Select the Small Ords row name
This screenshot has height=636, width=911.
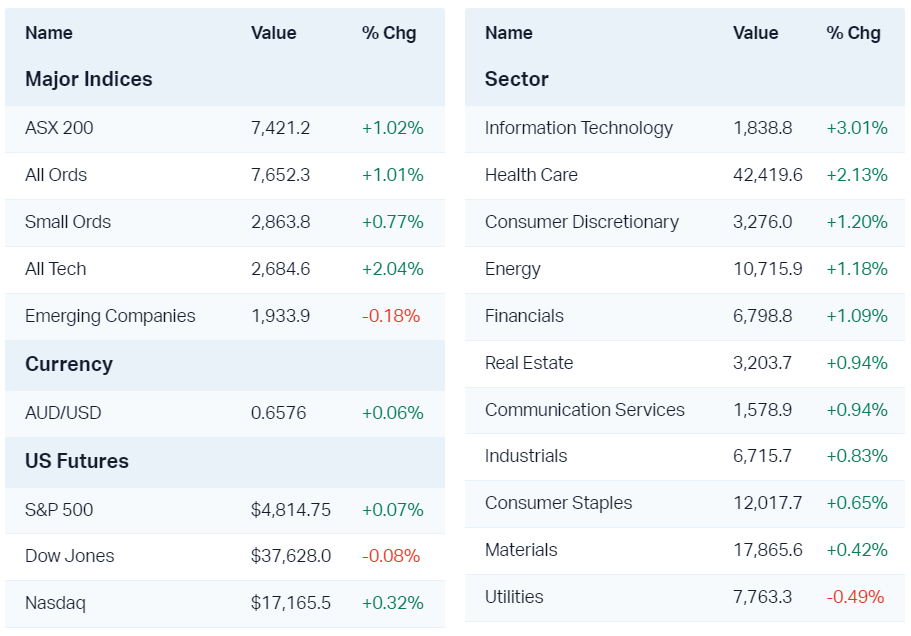[x=68, y=222]
